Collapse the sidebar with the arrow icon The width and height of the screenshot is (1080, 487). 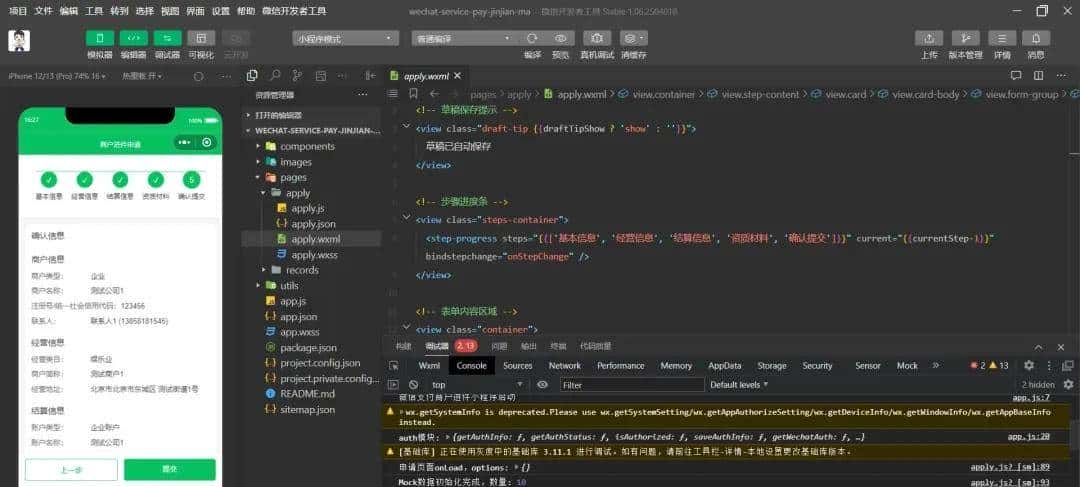coord(371,76)
